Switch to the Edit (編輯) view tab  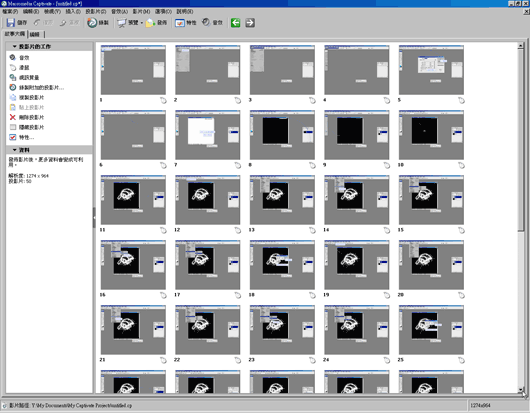[34, 34]
